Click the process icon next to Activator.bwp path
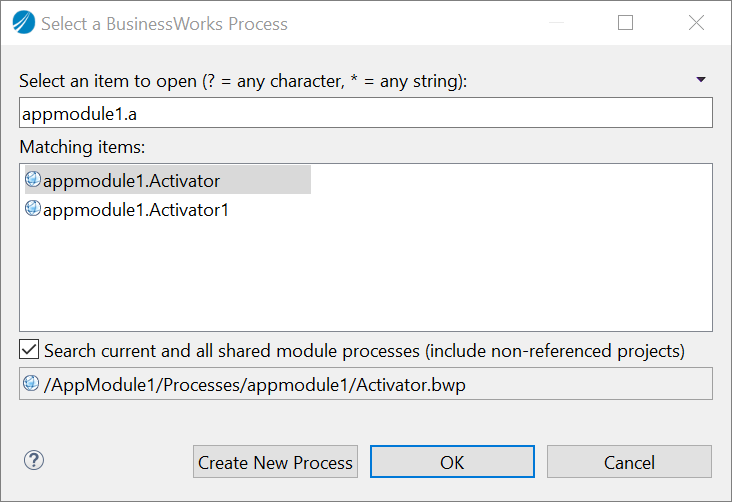This screenshot has width=732, height=502. [x=32, y=383]
